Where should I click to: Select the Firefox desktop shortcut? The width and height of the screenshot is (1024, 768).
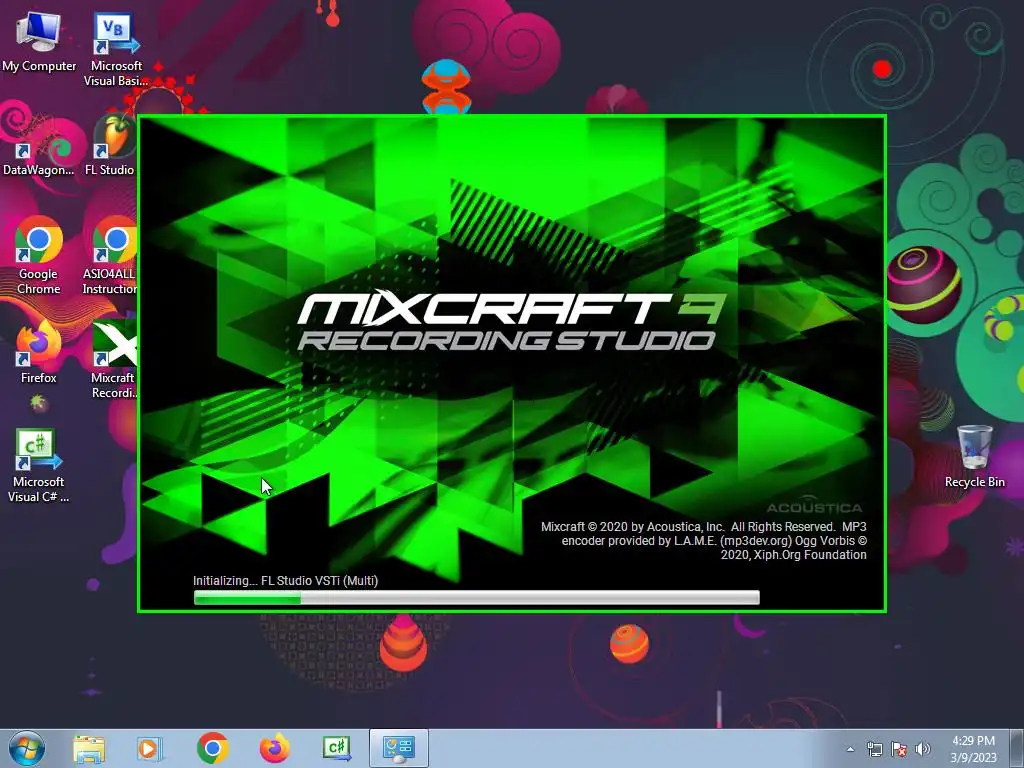39,353
